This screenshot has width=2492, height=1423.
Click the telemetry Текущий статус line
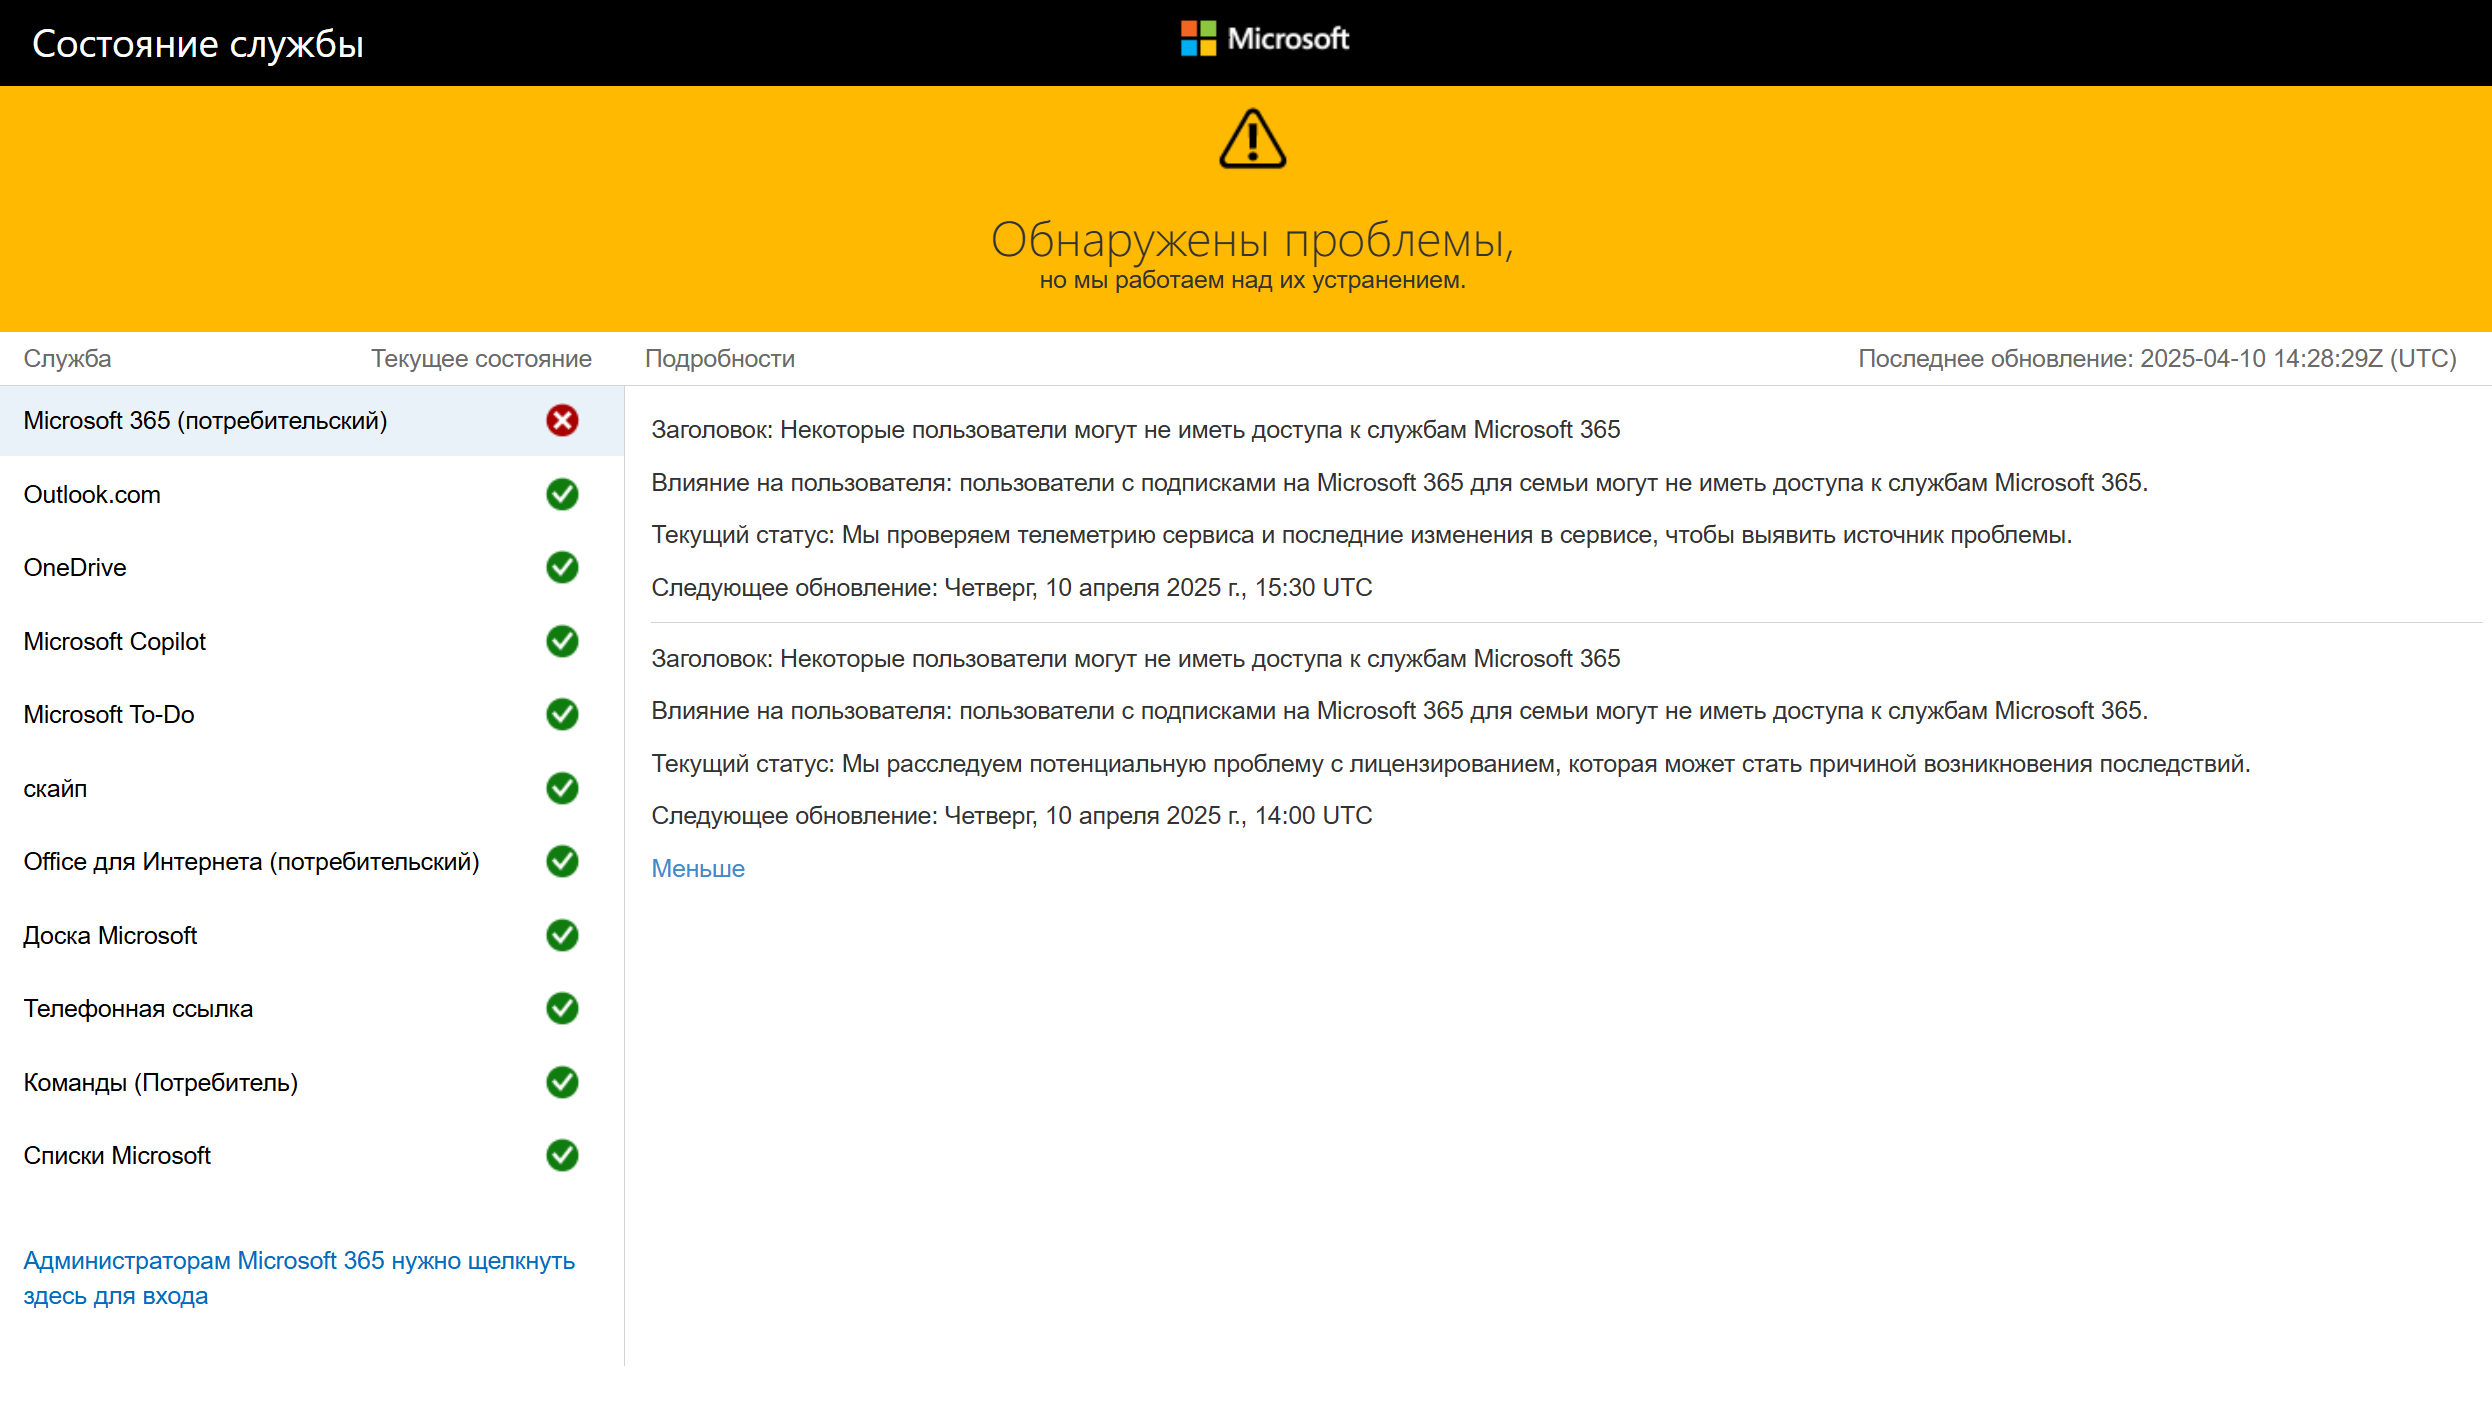coord(1361,534)
